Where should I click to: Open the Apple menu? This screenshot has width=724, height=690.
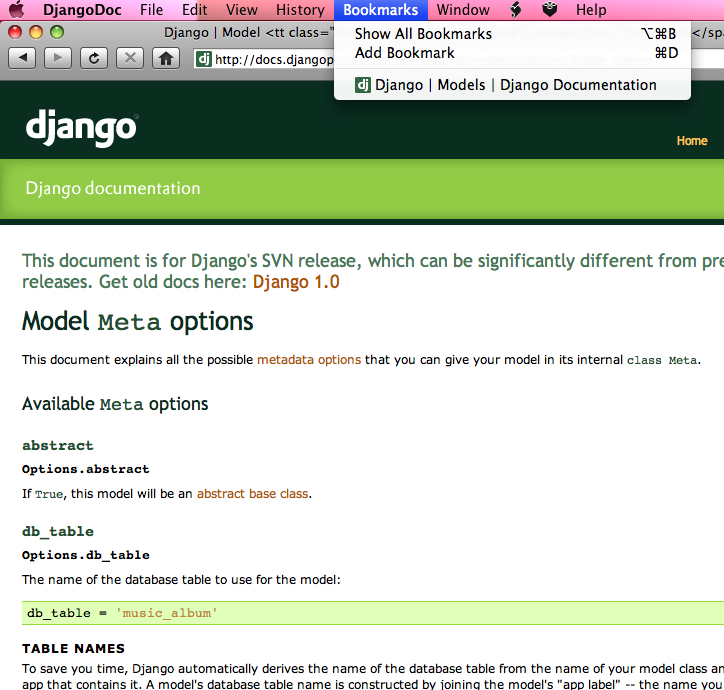(x=17, y=10)
